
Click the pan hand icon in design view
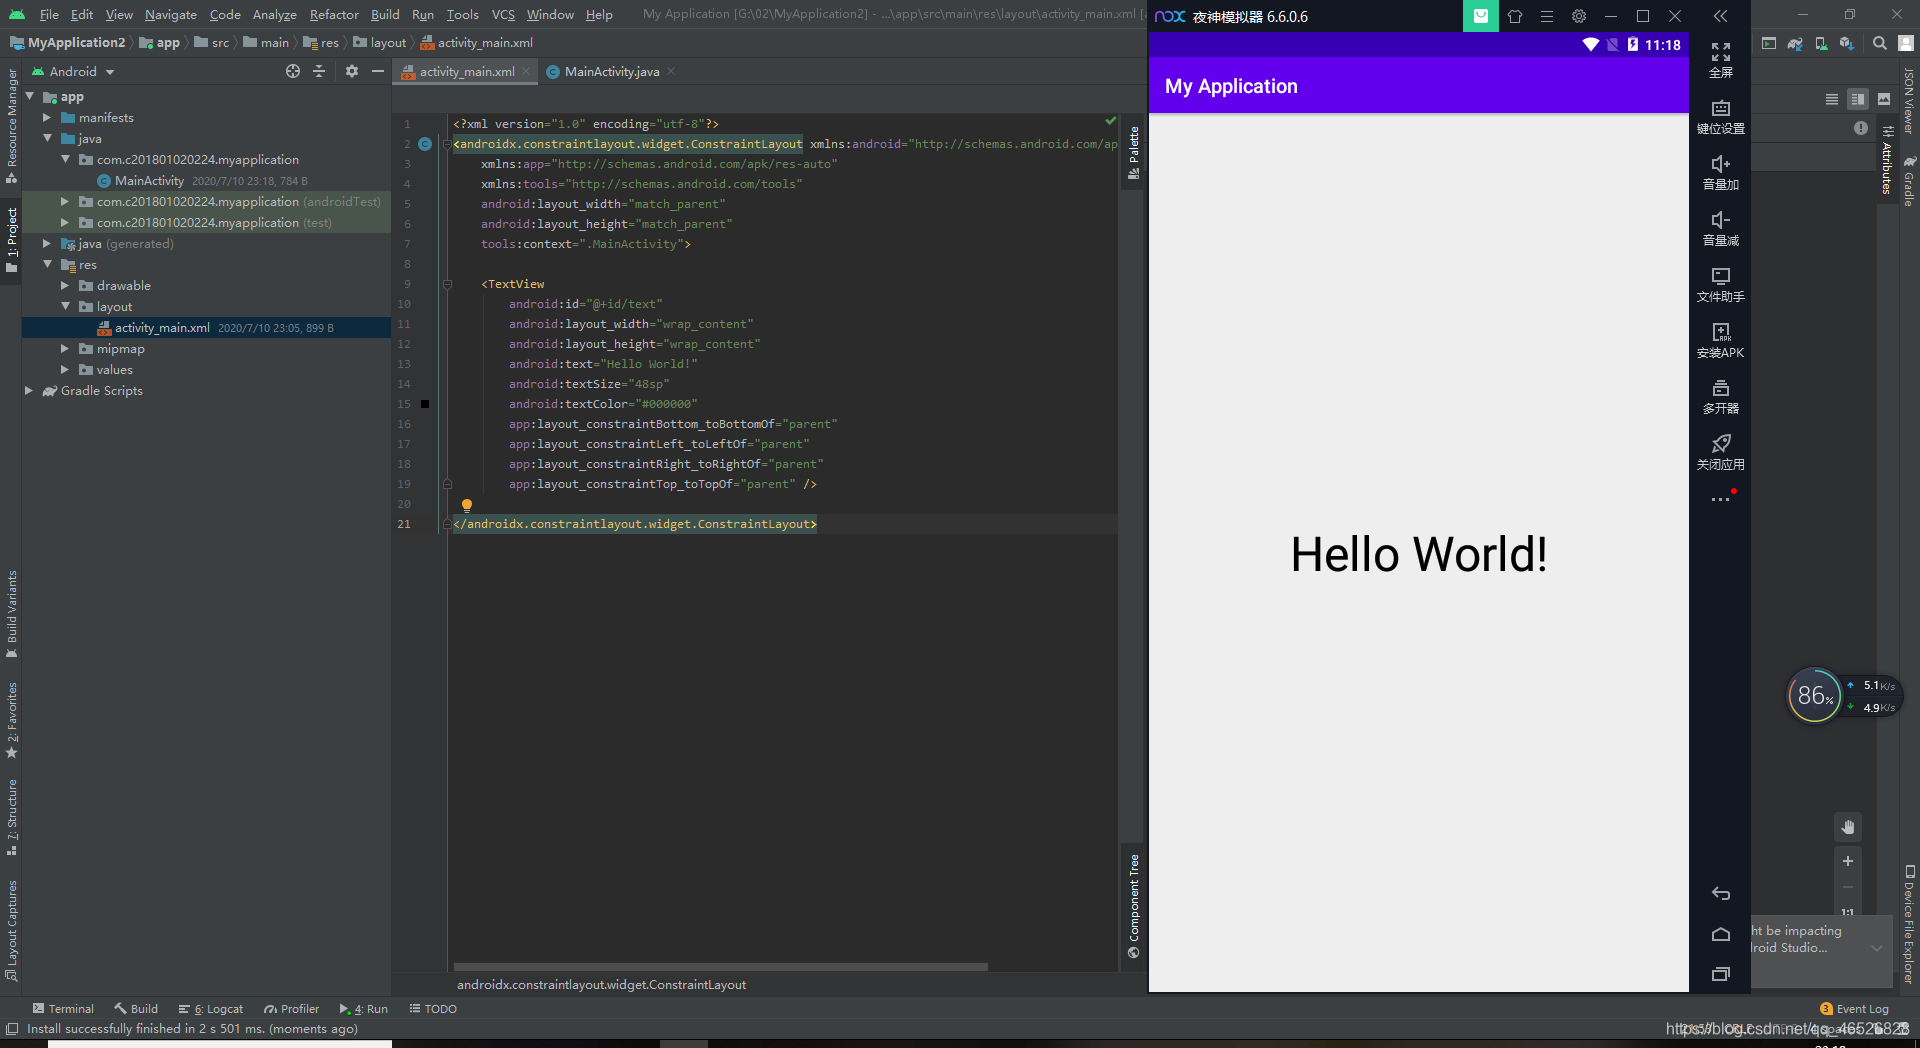coord(1848,827)
